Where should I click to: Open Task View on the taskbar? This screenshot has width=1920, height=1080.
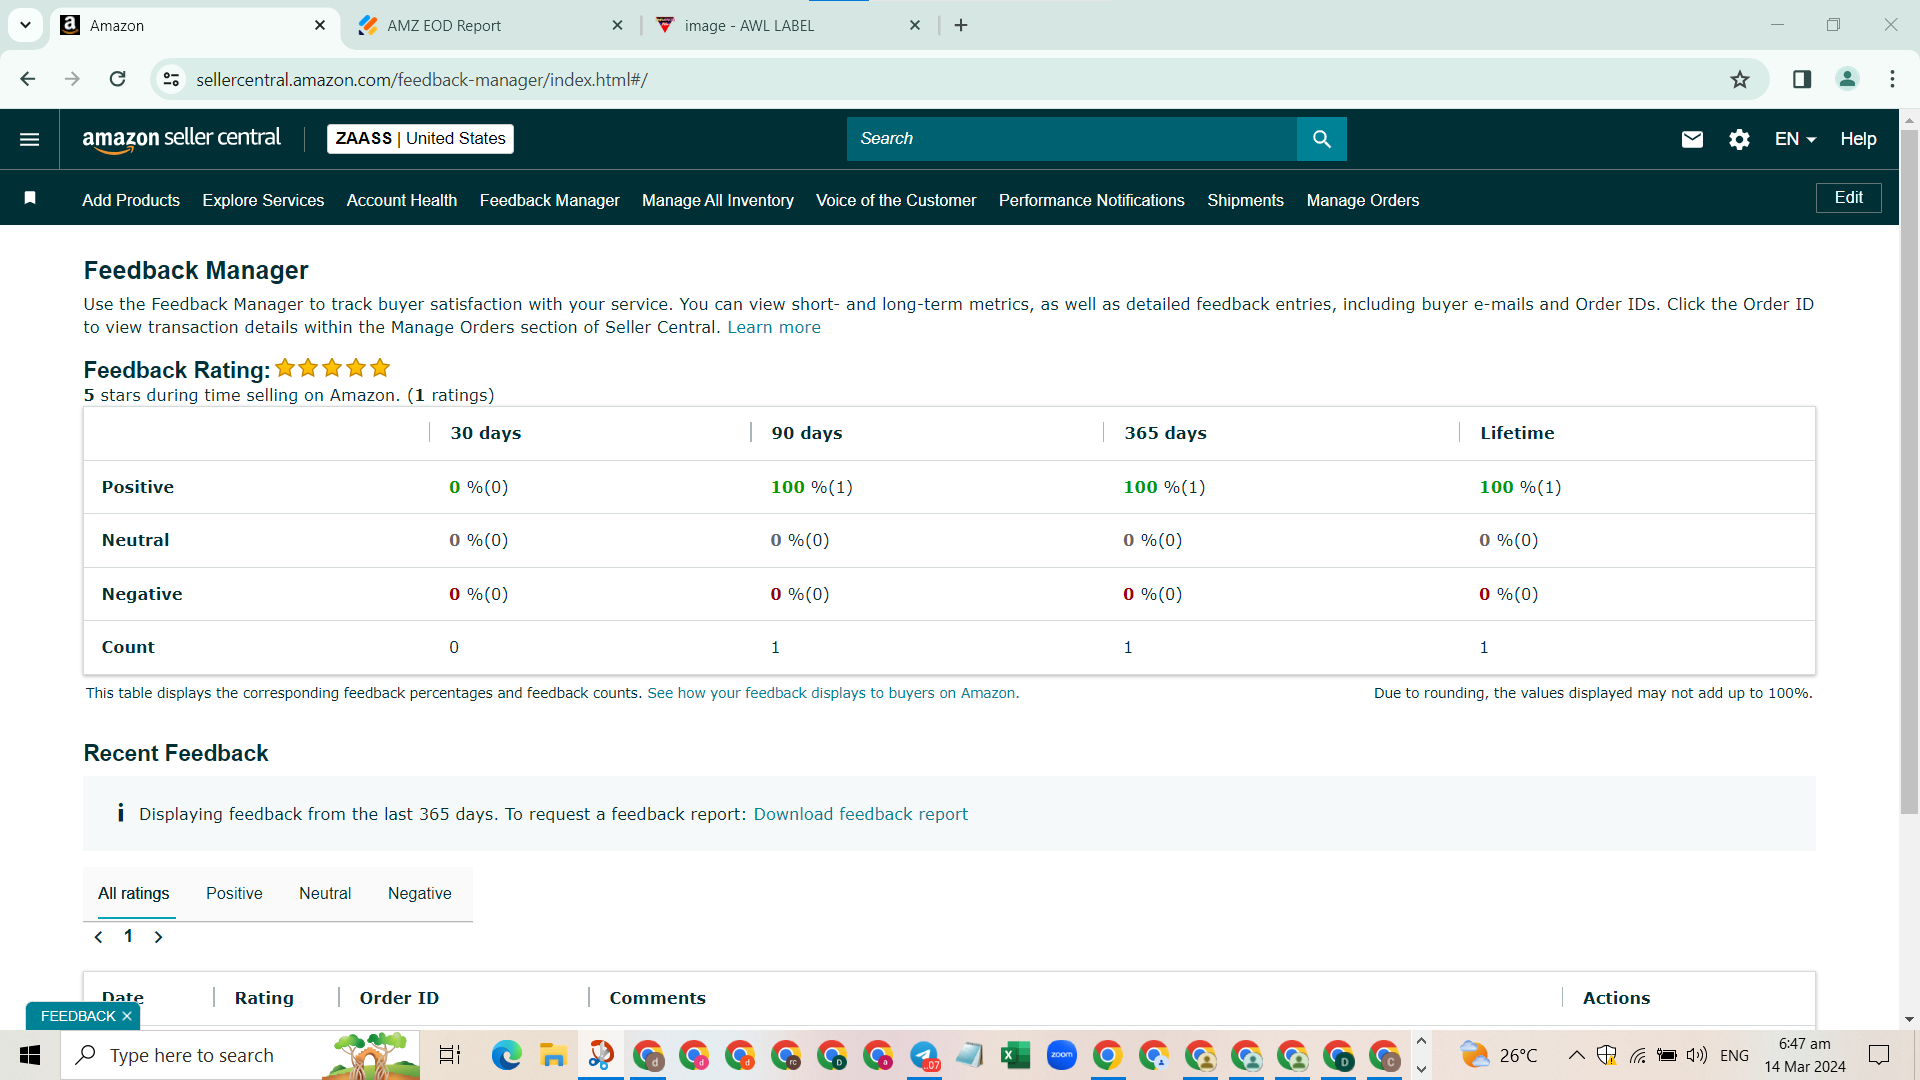450,1055
